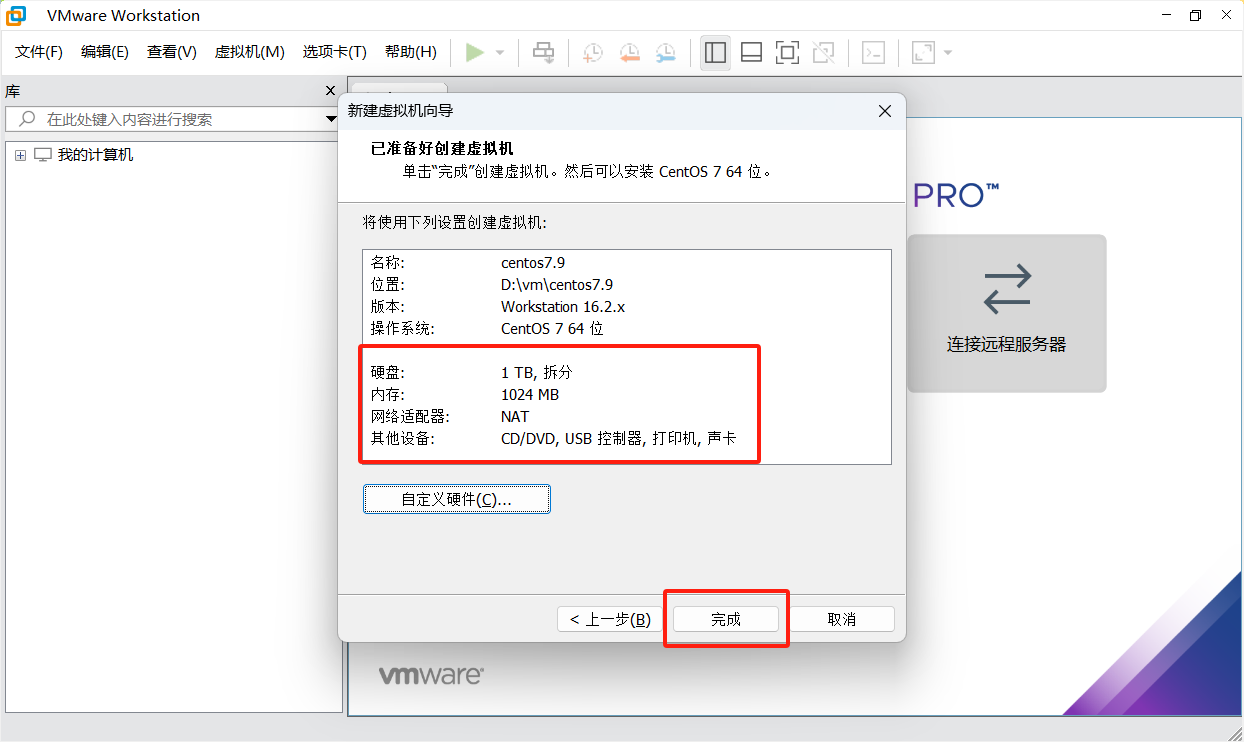Open the stretch display dropdown arrow
The image size is (1244, 742).
click(x=948, y=53)
